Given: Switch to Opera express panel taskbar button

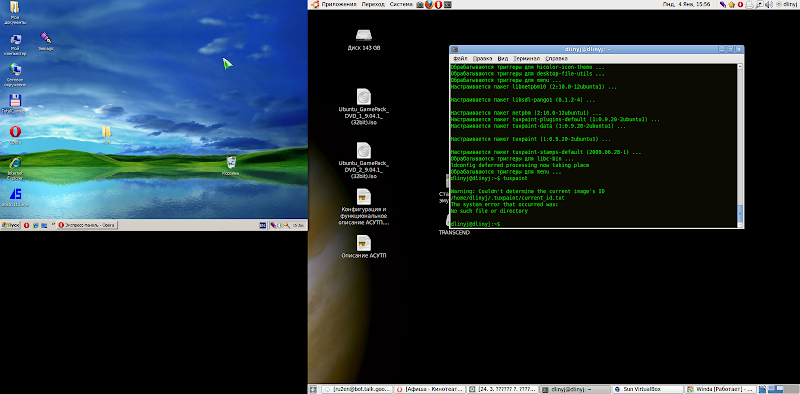Looking at the screenshot, I should (87, 225).
